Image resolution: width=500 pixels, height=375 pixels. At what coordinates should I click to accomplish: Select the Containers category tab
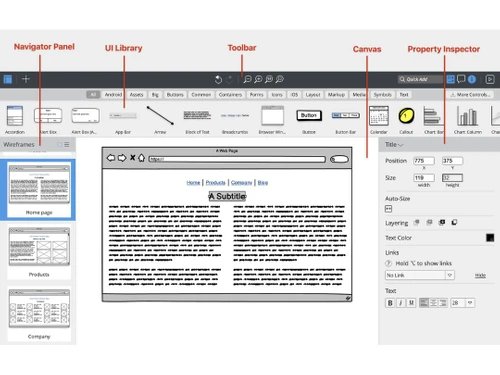pyautogui.click(x=230, y=95)
